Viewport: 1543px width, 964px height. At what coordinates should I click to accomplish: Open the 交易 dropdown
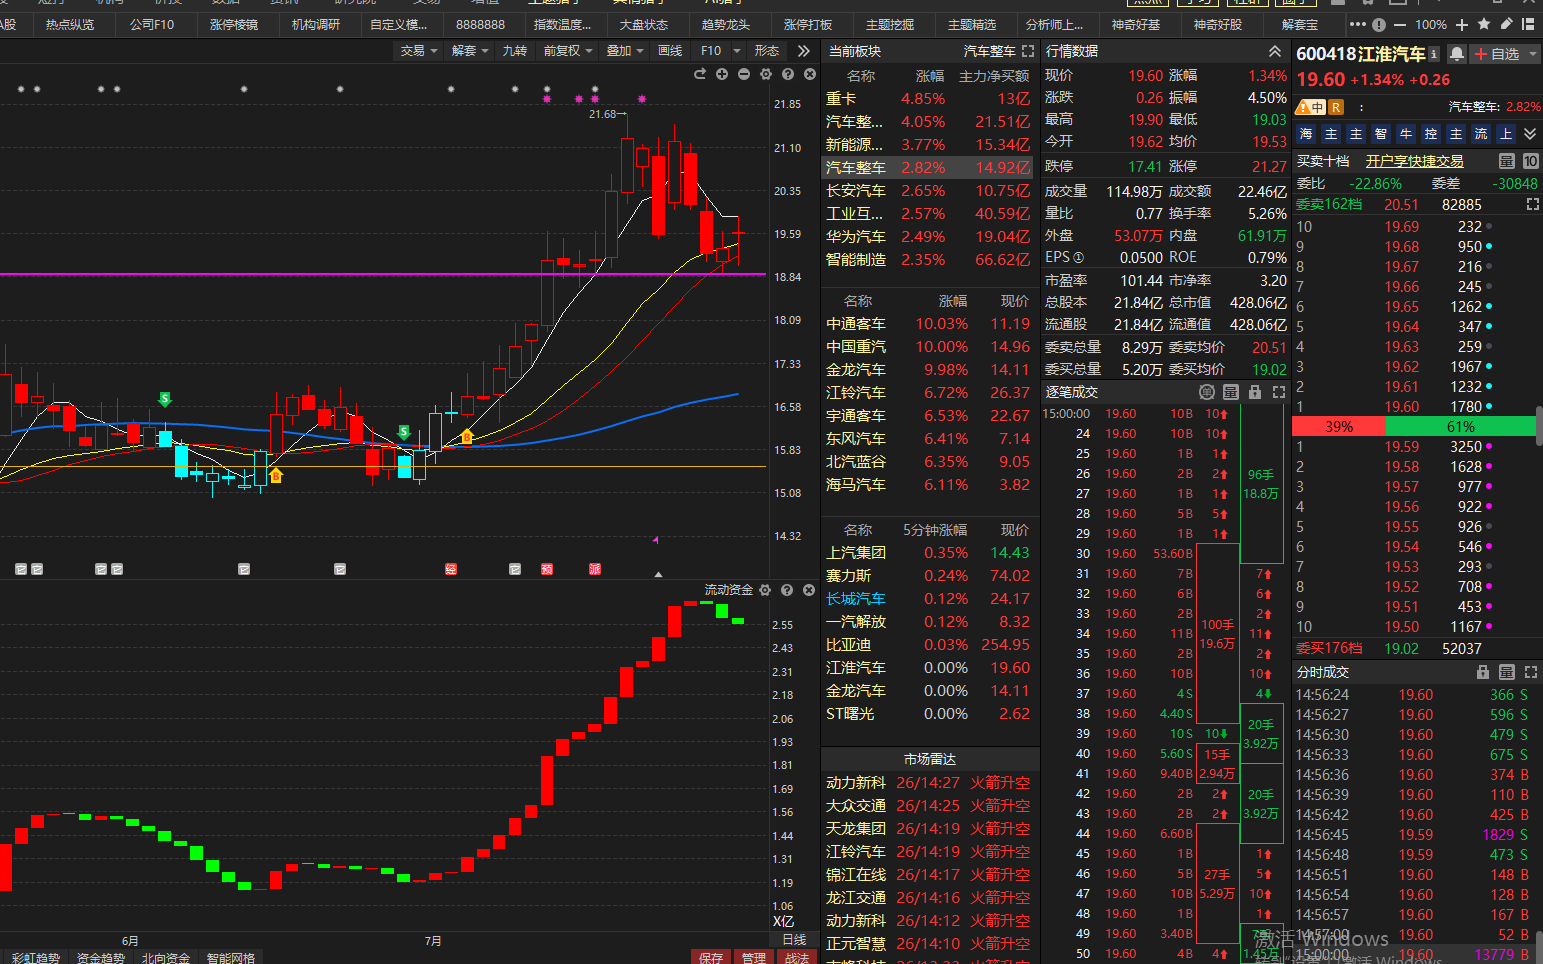419,50
